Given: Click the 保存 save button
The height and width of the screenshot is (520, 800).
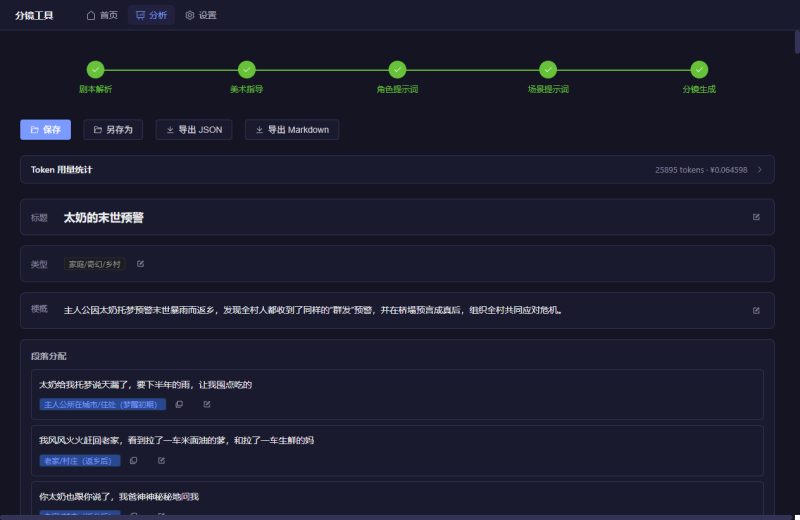Looking at the screenshot, I should [45, 130].
